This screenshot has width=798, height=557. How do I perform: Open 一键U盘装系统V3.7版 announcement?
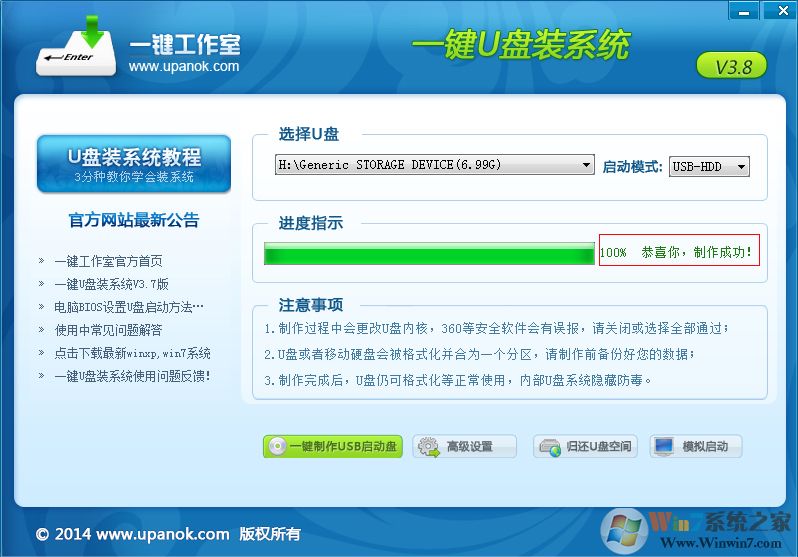tap(111, 284)
